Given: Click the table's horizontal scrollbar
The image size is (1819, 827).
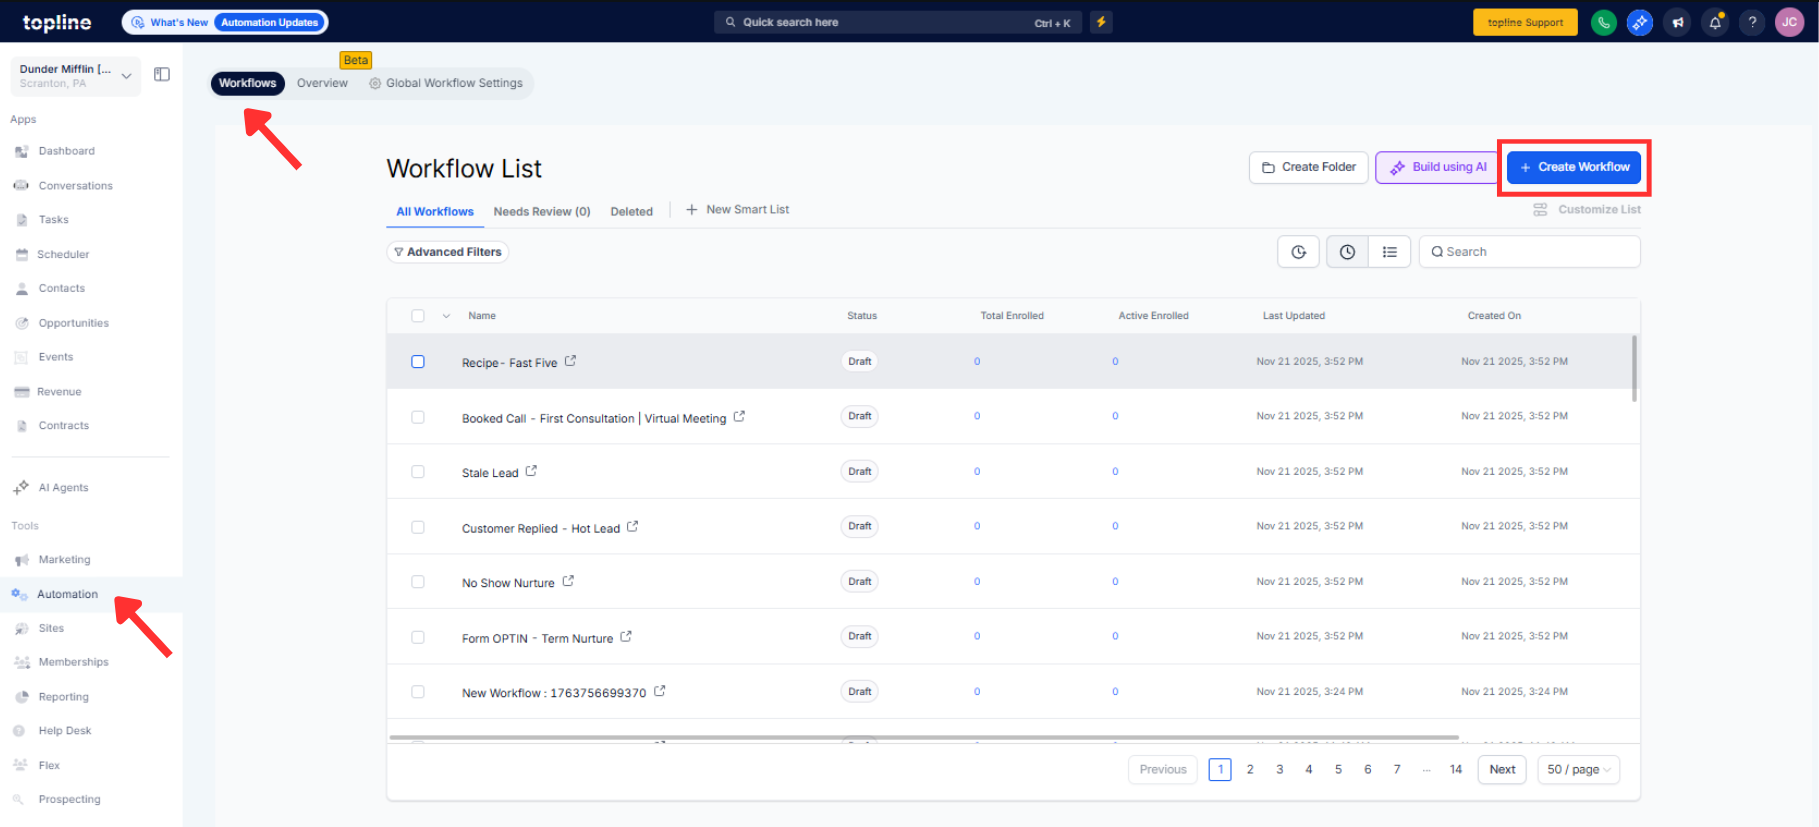Looking at the screenshot, I should coord(924,738).
